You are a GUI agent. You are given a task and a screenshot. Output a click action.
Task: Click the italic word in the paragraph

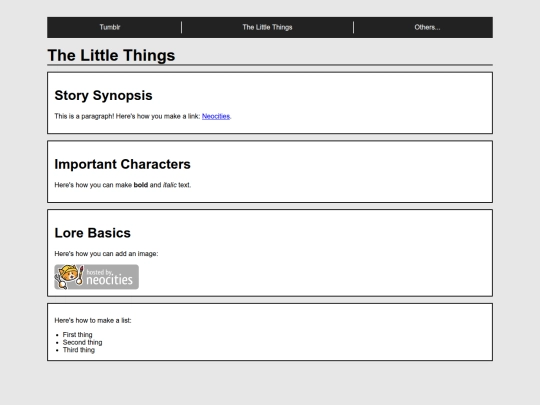point(169,185)
